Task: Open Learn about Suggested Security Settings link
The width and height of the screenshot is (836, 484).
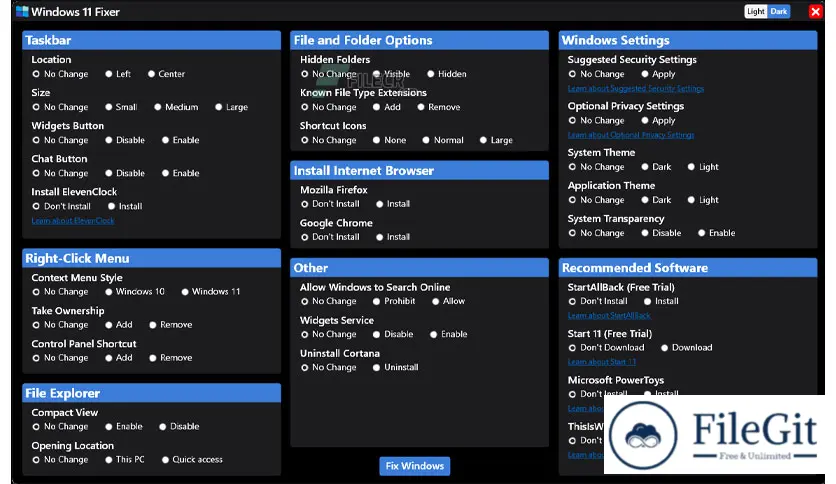Action: coord(636,88)
